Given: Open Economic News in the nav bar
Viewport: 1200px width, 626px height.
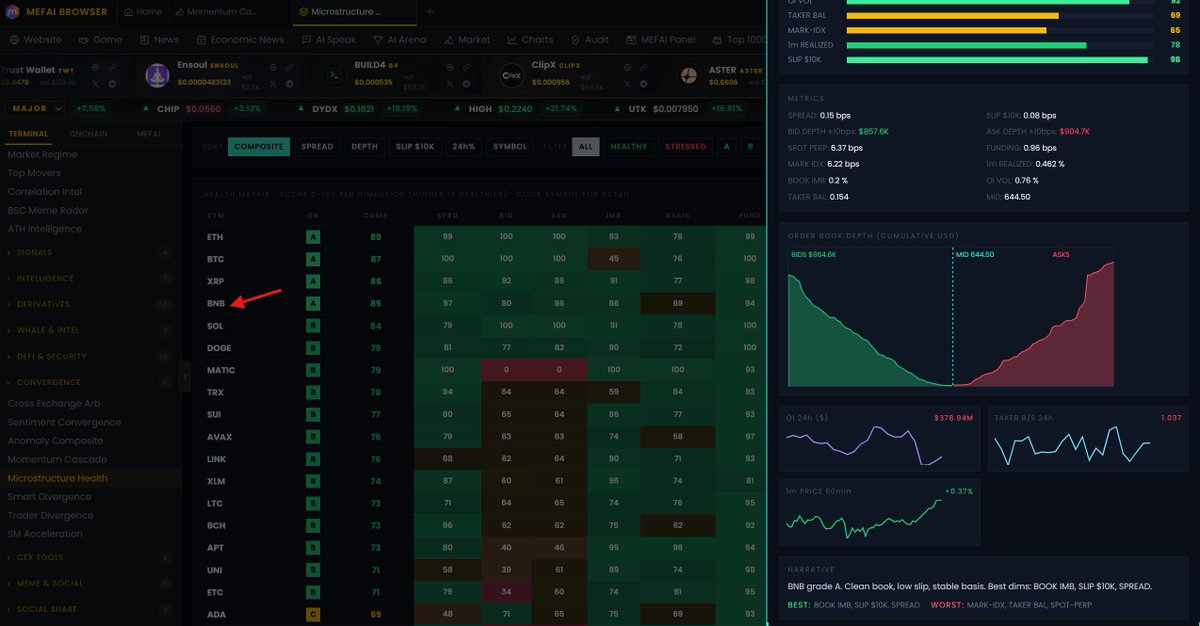Looking at the screenshot, I should click(x=240, y=40).
